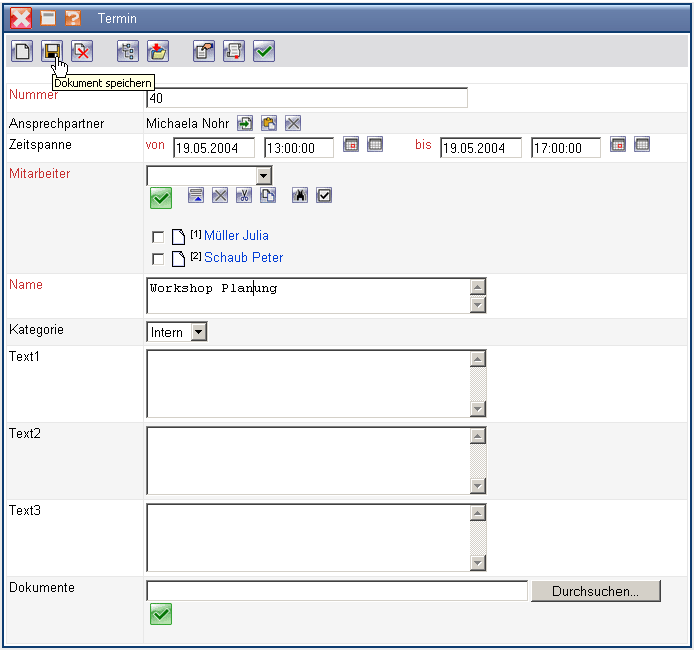Click the delete document icon with red X
Viewport: 694px width, 650px height.
[82, 52]
